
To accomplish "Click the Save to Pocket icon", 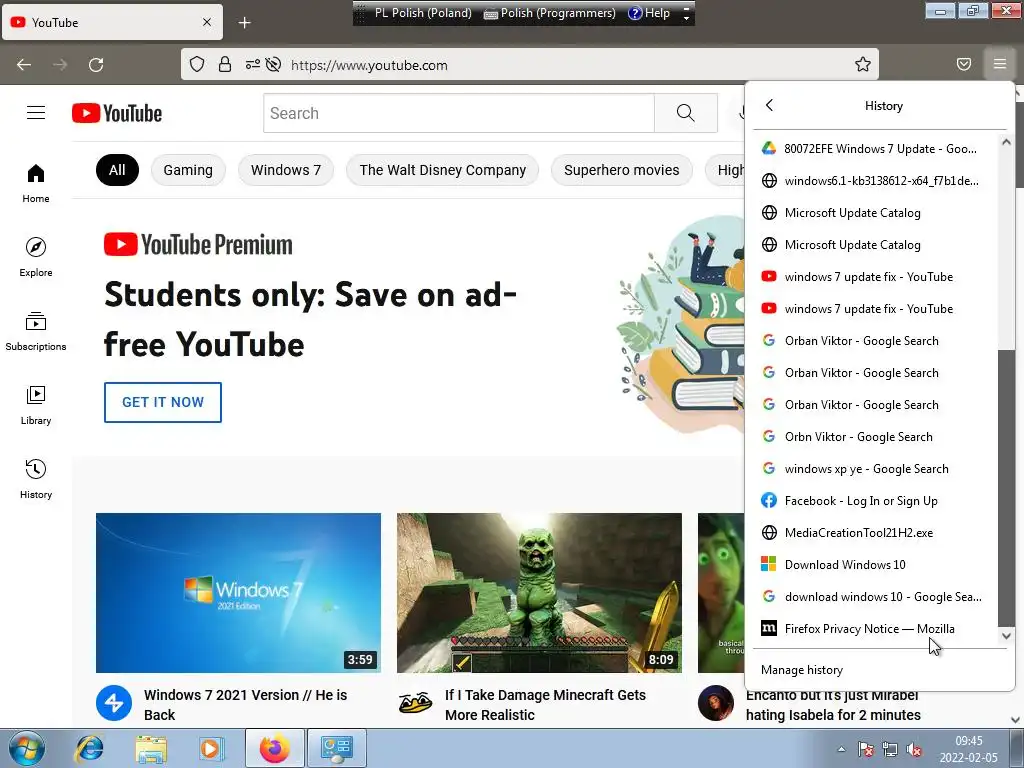I will [x=963, y=64].
